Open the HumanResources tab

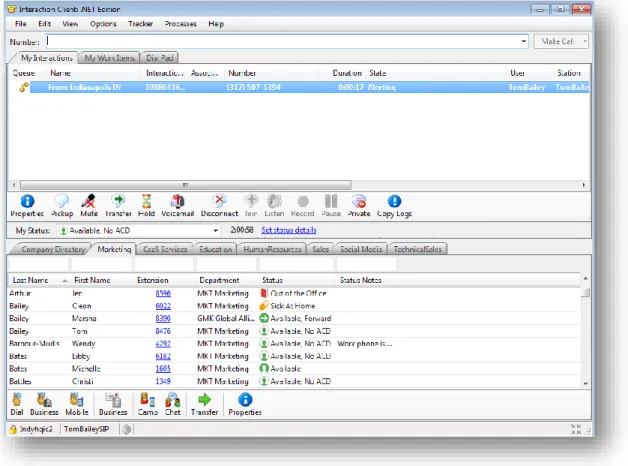pyautogui.click(x=272, y=249)
